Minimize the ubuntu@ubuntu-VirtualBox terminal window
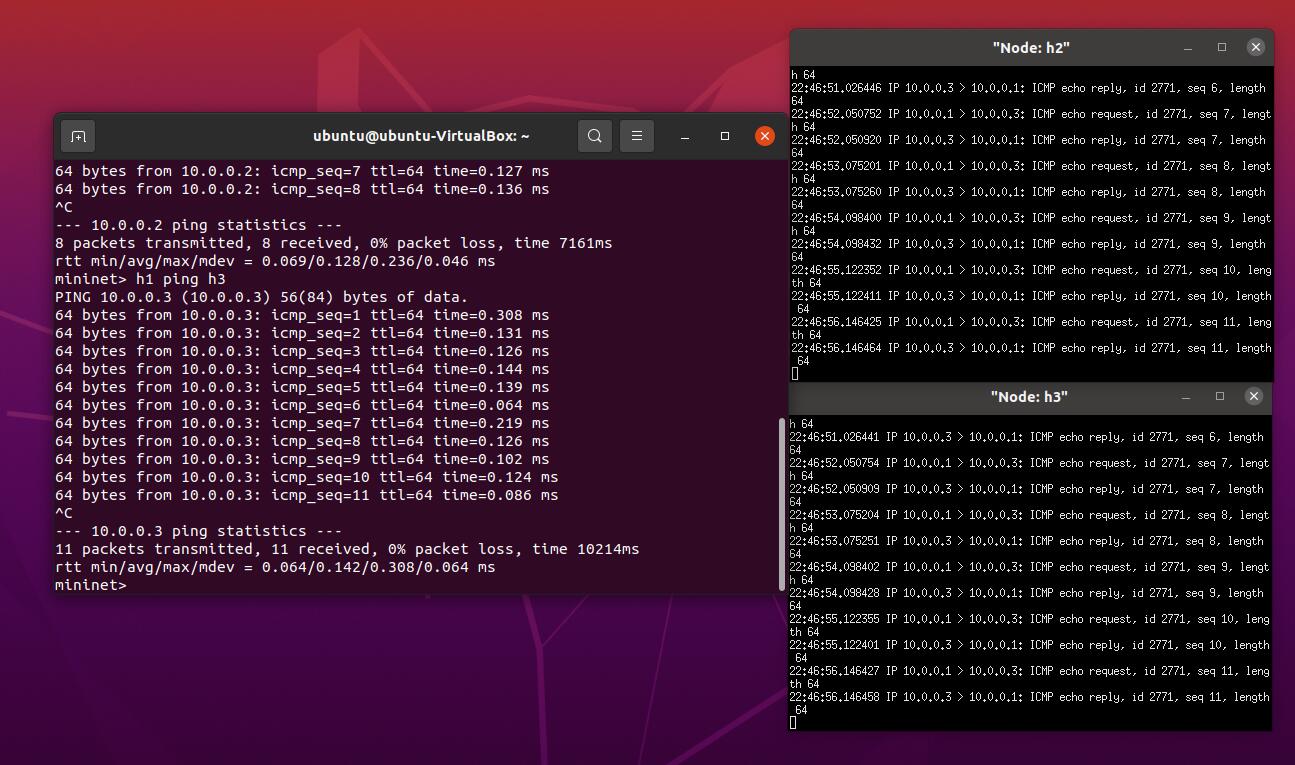This screenshot has height=765, width=1295. [684, 136]
